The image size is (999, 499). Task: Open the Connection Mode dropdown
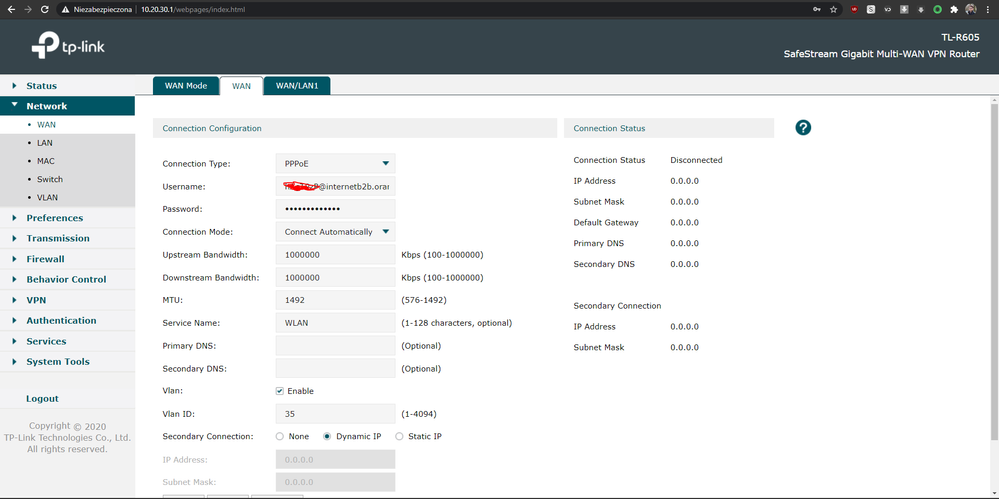[x=335, y=232]
